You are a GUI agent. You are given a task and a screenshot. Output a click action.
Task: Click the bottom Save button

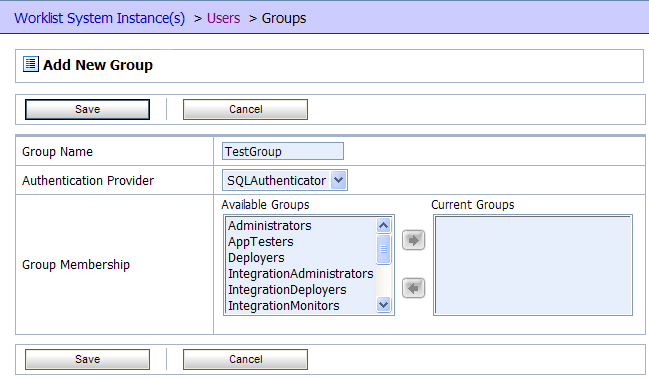coord(87,359)
